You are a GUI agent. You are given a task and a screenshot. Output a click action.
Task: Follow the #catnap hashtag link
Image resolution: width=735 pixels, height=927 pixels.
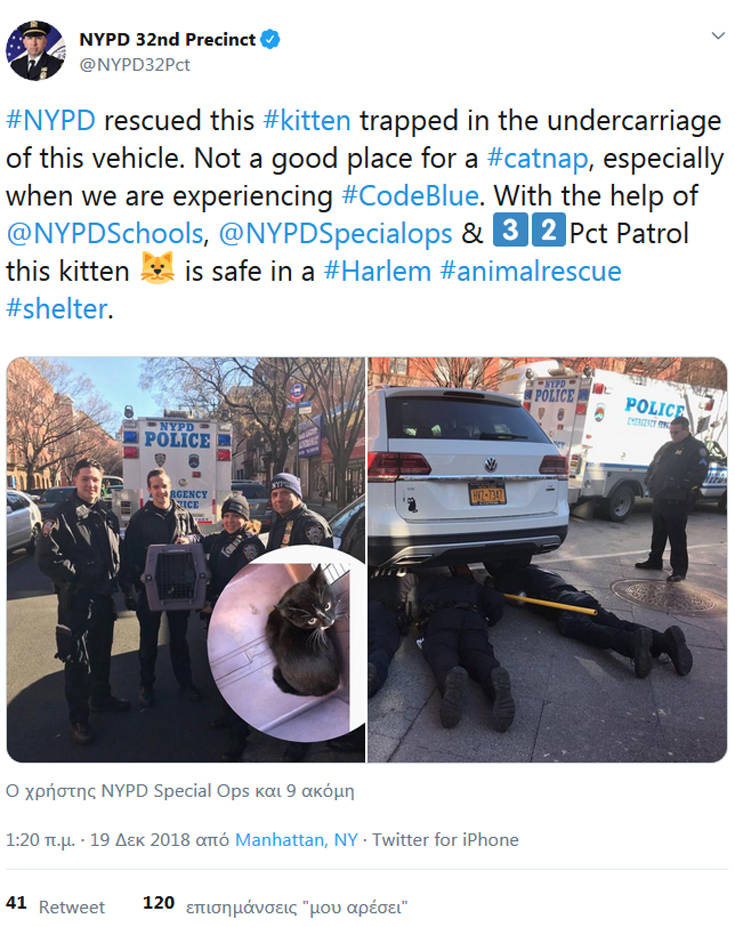[538, 158]
